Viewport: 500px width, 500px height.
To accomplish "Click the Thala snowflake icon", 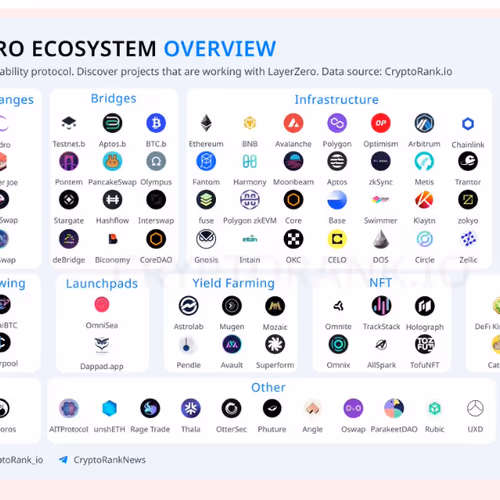I will 191,408.
